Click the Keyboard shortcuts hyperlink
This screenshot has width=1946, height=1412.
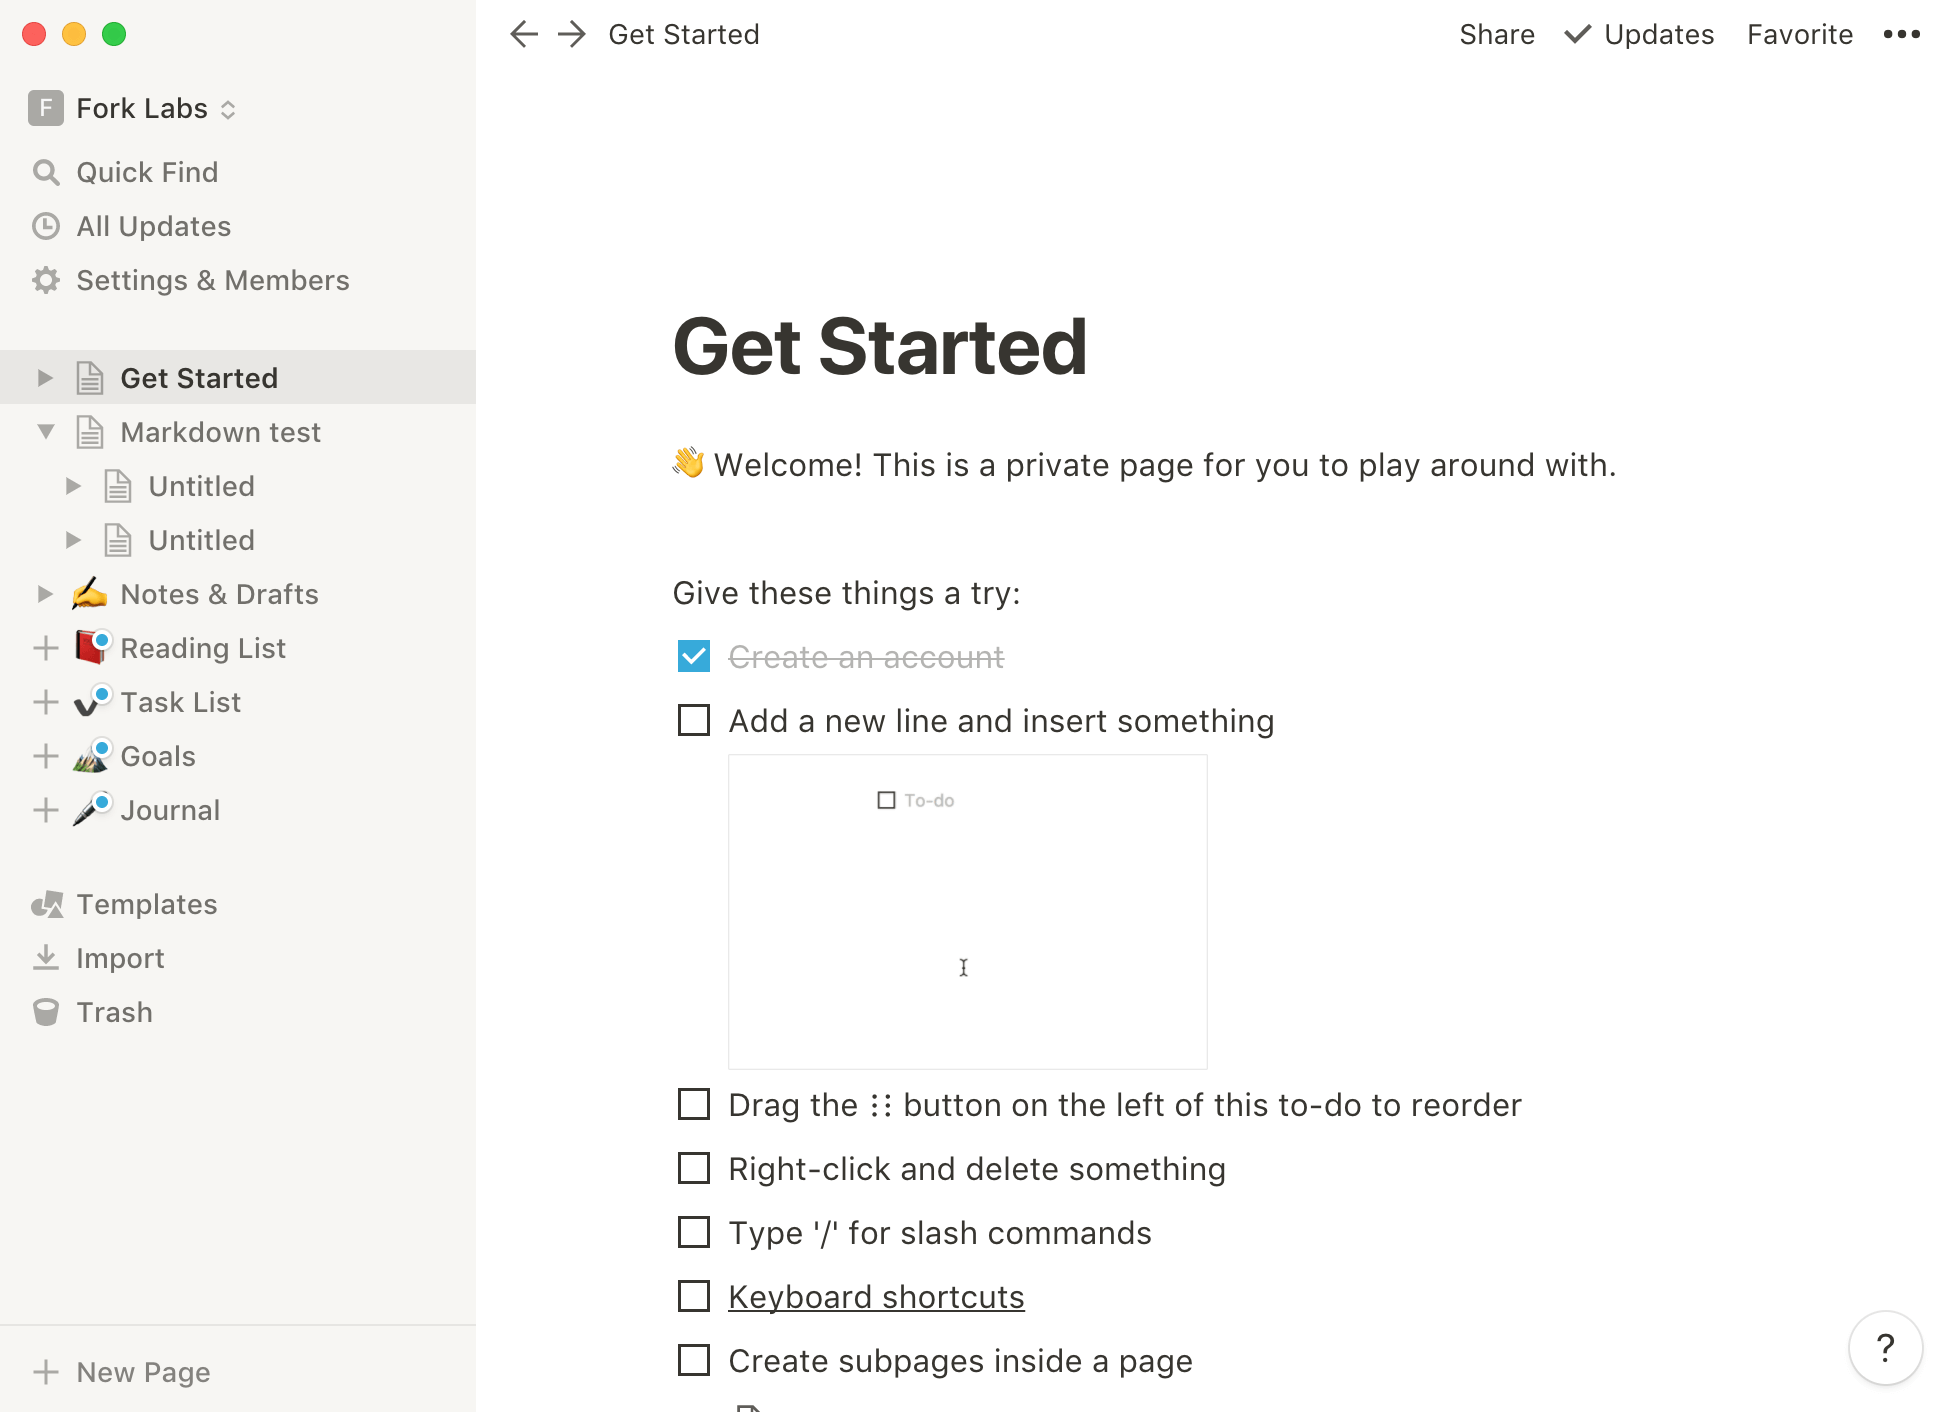[876, 1297]
